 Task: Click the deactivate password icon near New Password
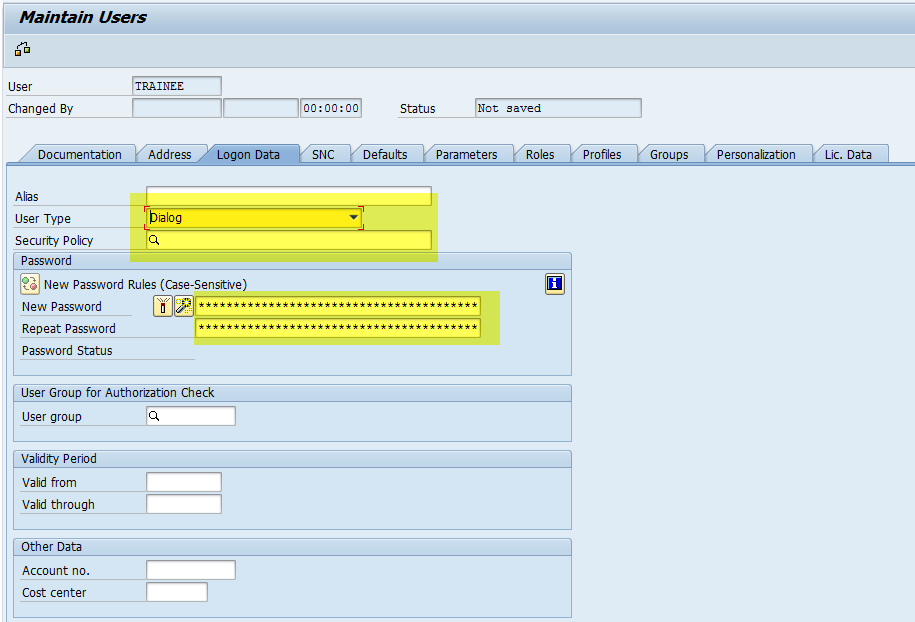pyautogui.click(x=163, y=306)
